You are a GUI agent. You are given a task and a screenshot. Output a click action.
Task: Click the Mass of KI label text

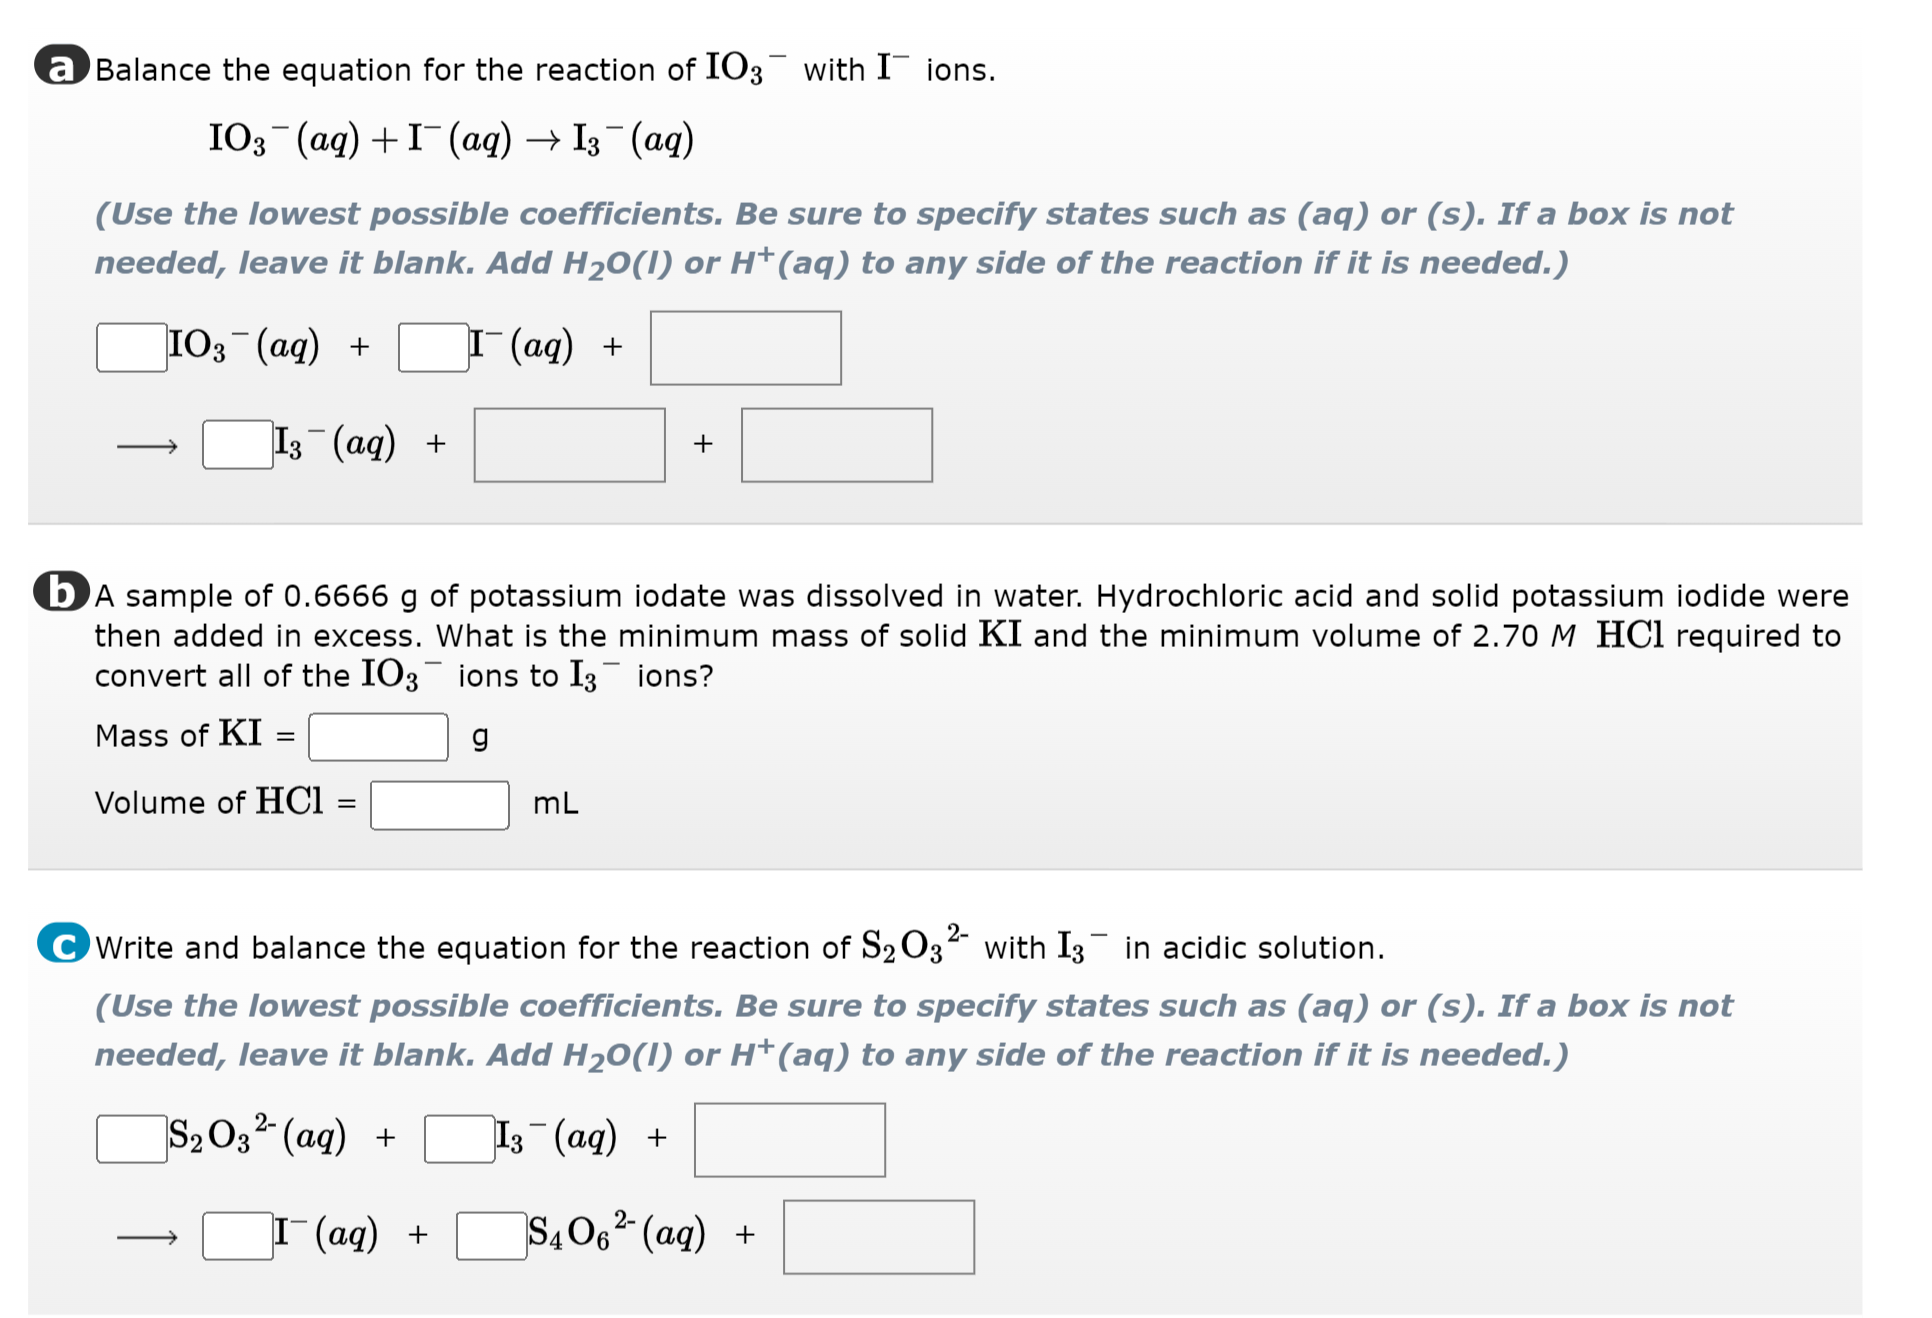click(180, 736)
